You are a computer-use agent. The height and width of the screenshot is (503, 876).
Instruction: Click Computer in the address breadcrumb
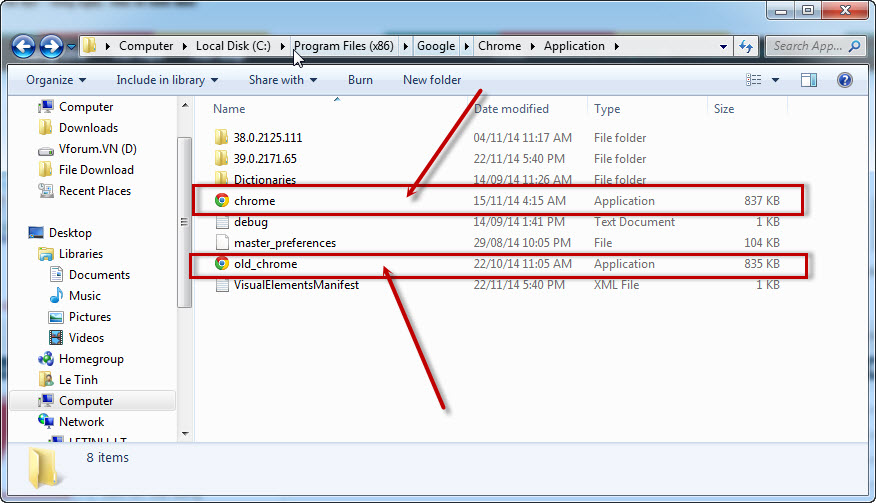[x=146, y=46]
